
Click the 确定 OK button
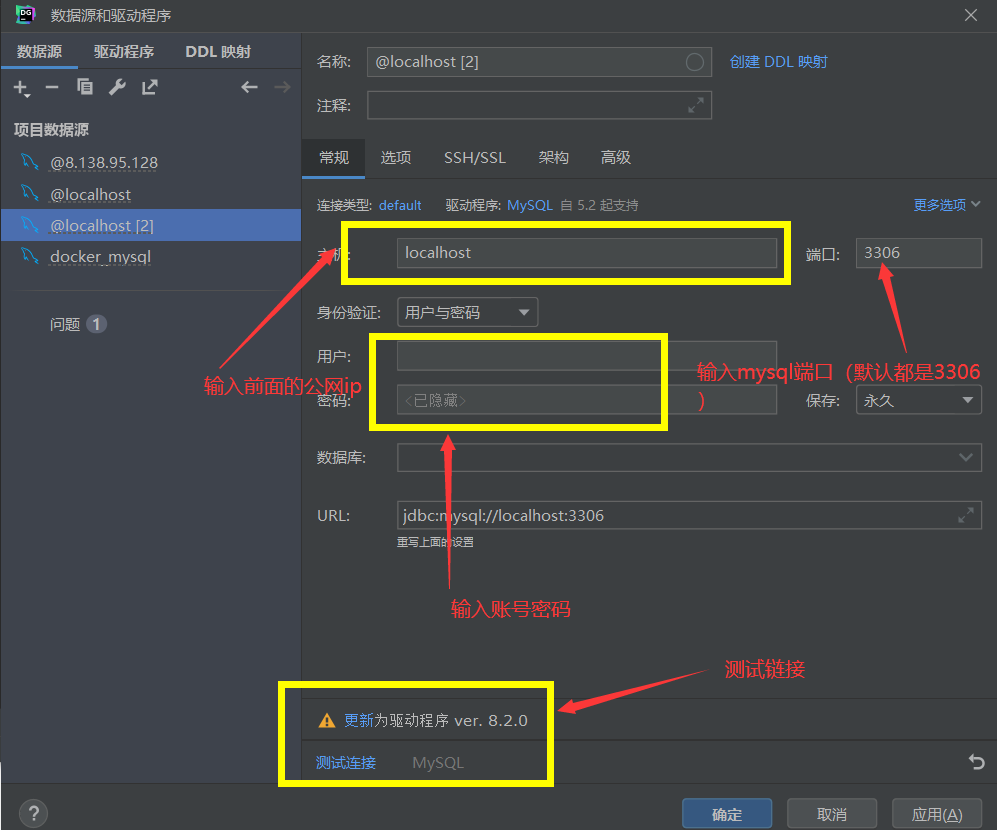click(x=727, y=814)
